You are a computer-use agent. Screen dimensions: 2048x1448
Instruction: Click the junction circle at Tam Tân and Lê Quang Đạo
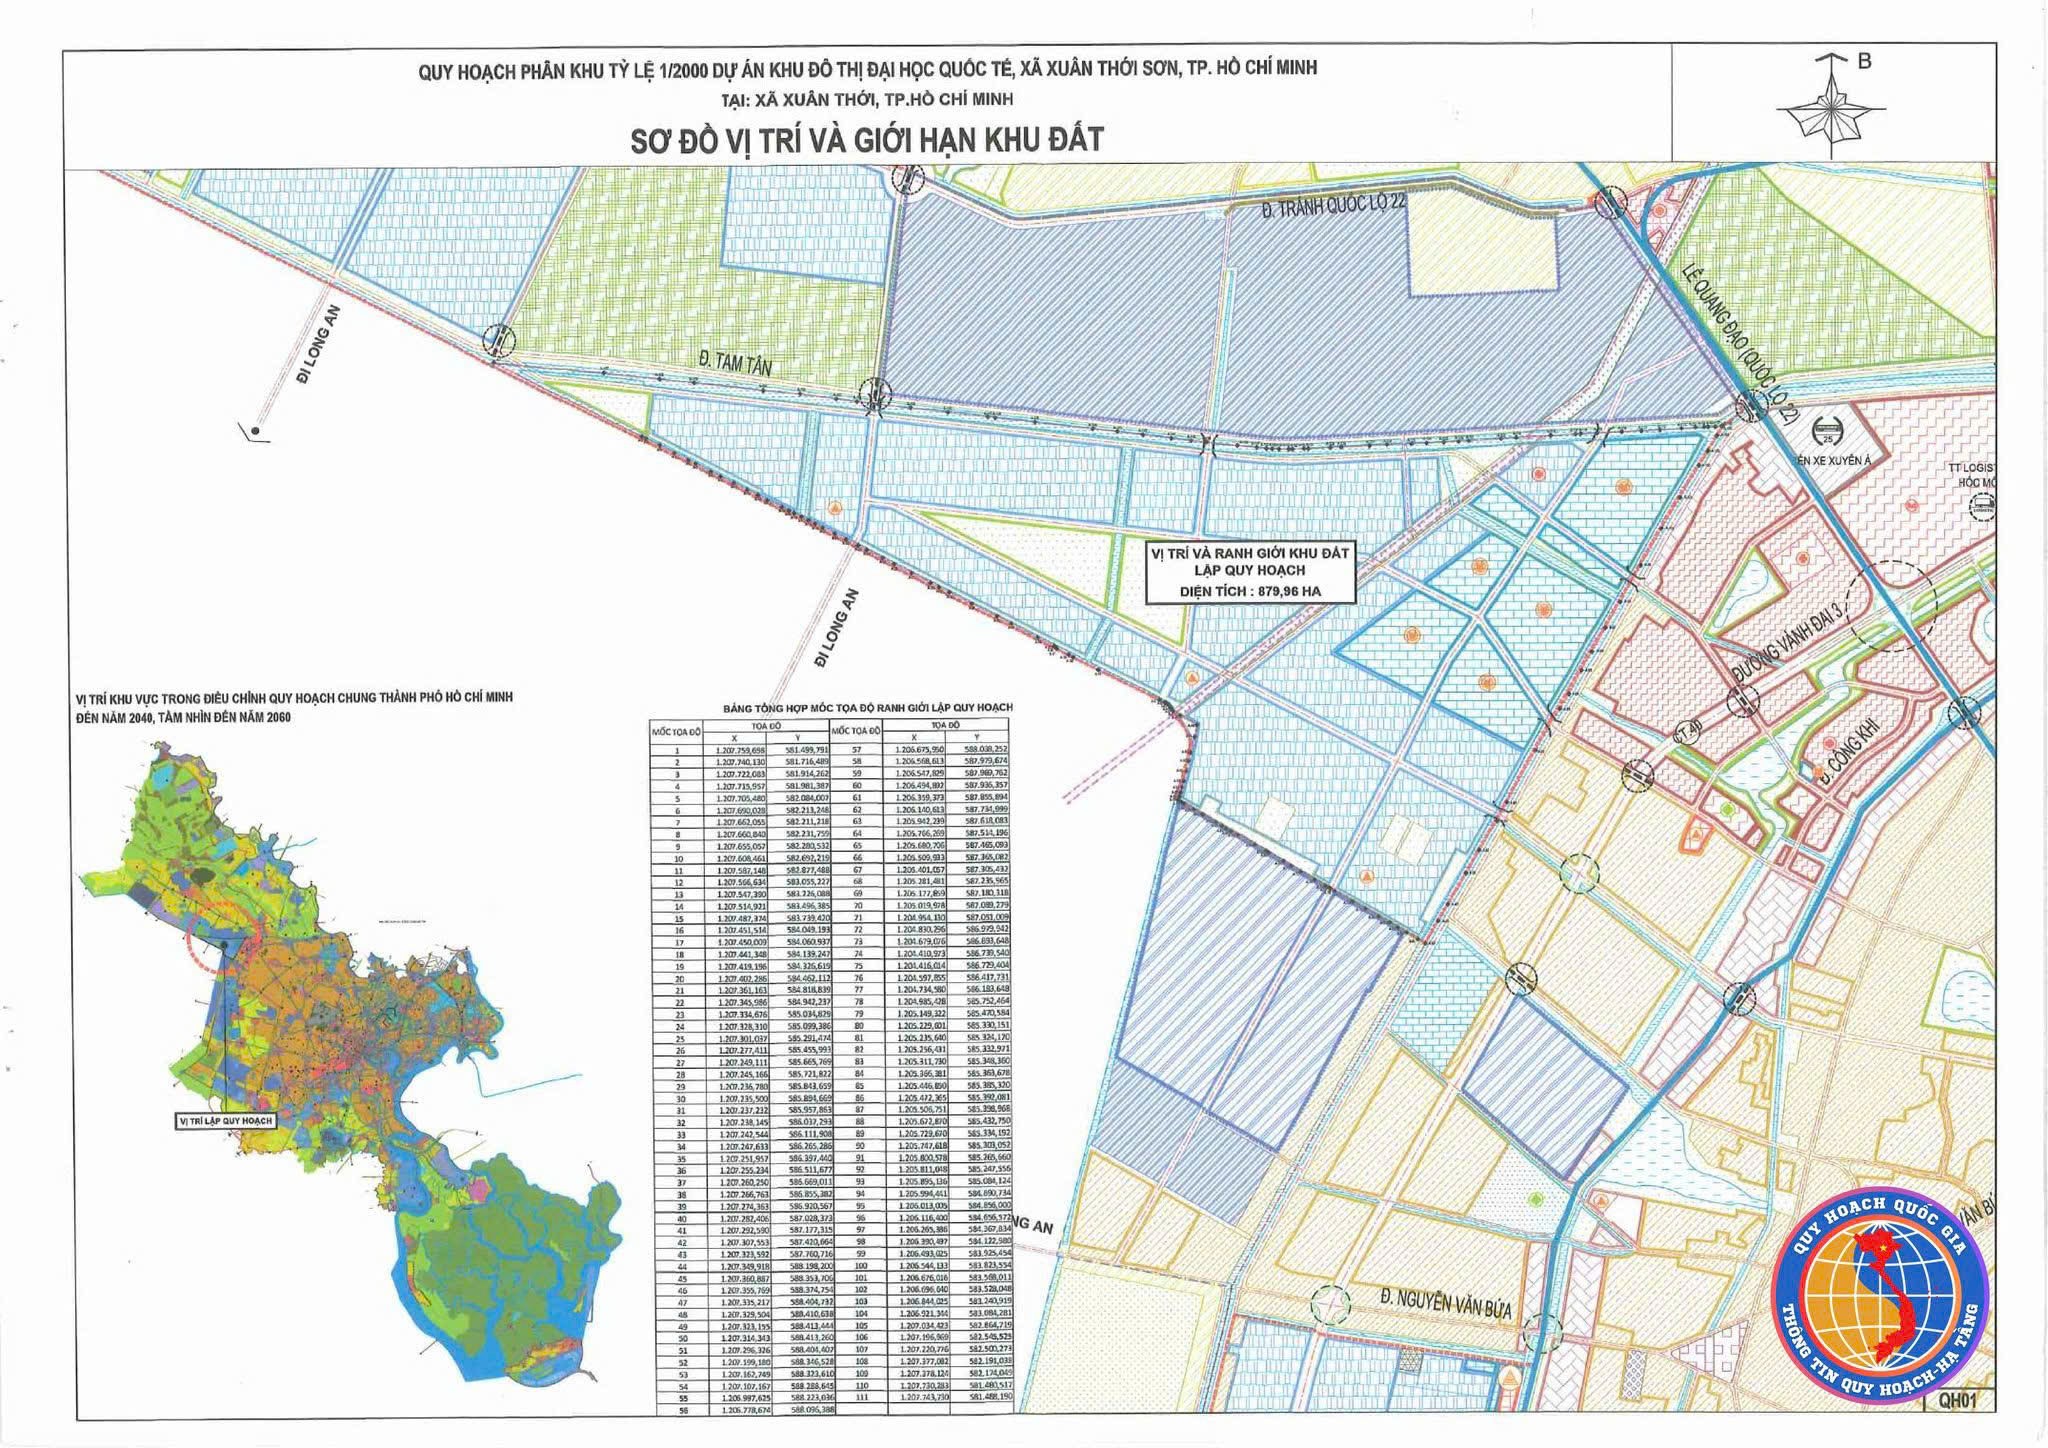click(1750, 408)
